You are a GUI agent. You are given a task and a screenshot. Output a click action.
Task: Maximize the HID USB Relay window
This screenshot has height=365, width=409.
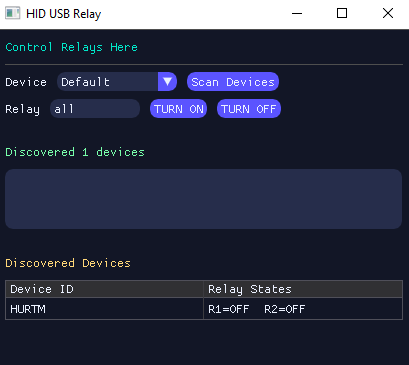pyautogui.click(x=342, y=14)
